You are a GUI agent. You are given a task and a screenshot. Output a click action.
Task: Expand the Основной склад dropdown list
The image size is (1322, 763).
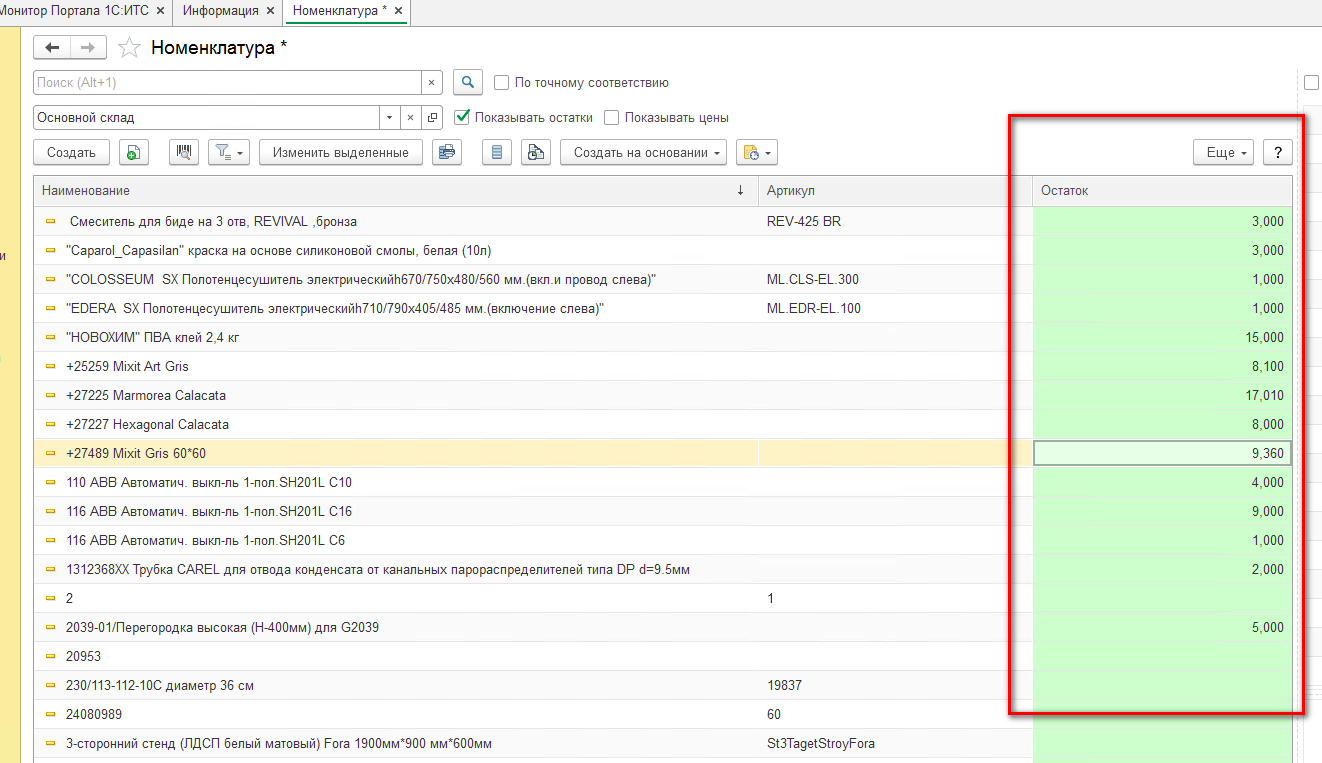pyautogui.click(x=390, y=118)
